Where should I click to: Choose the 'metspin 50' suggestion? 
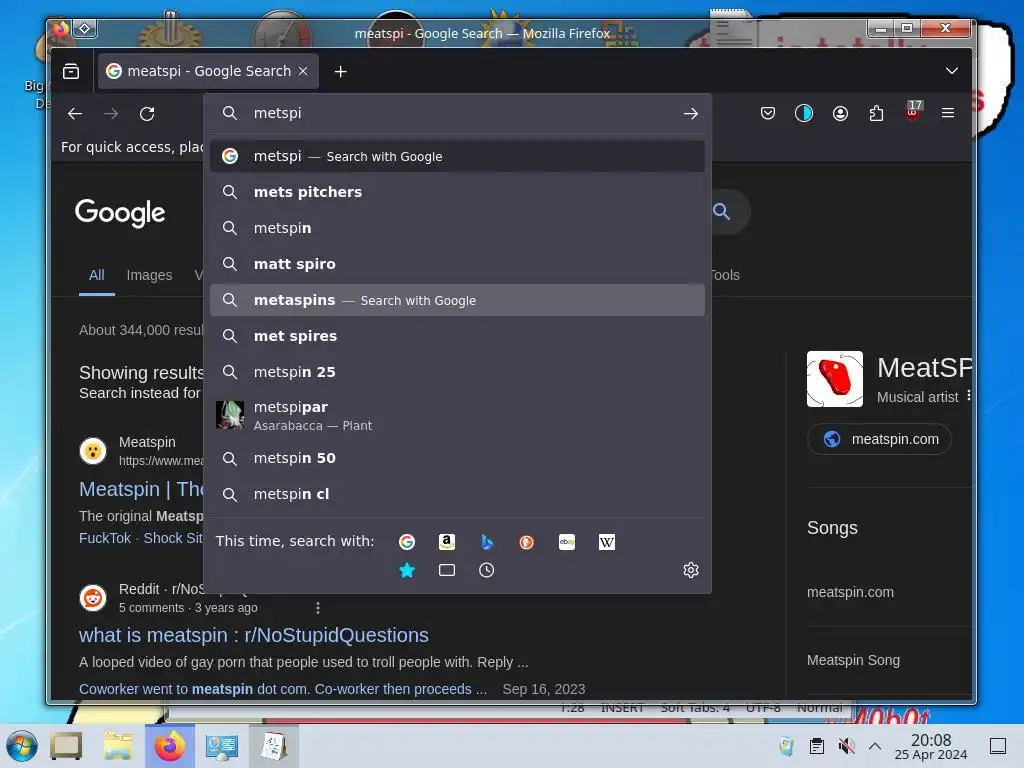point(457,458)
